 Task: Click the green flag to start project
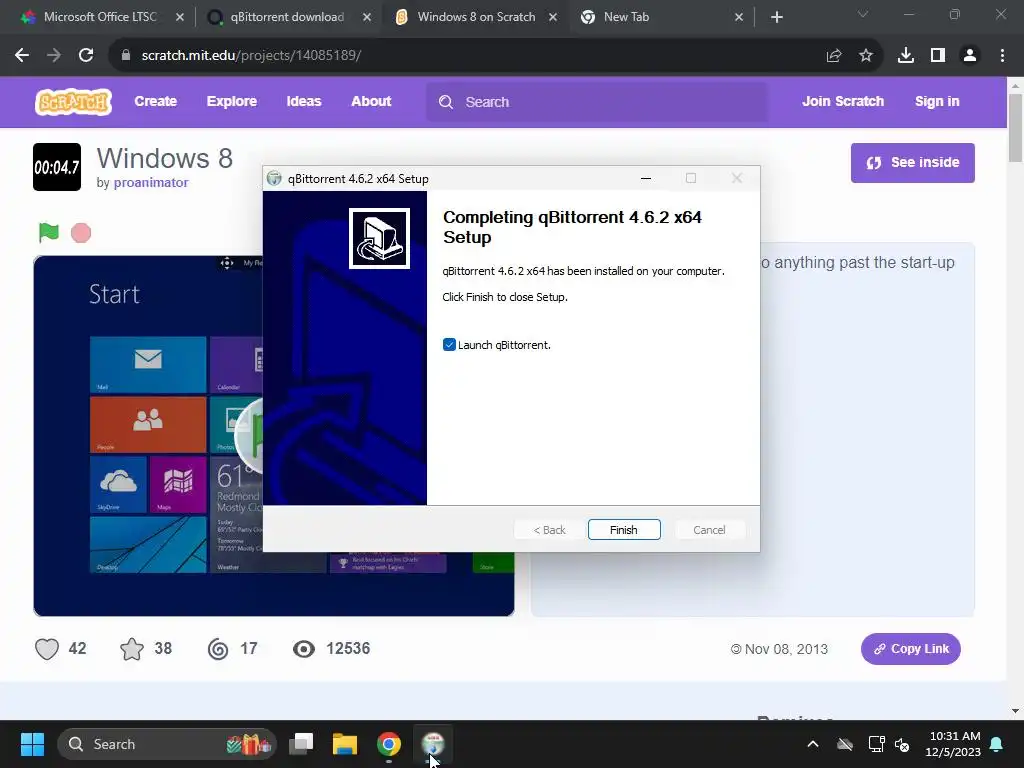pos(49,232)
